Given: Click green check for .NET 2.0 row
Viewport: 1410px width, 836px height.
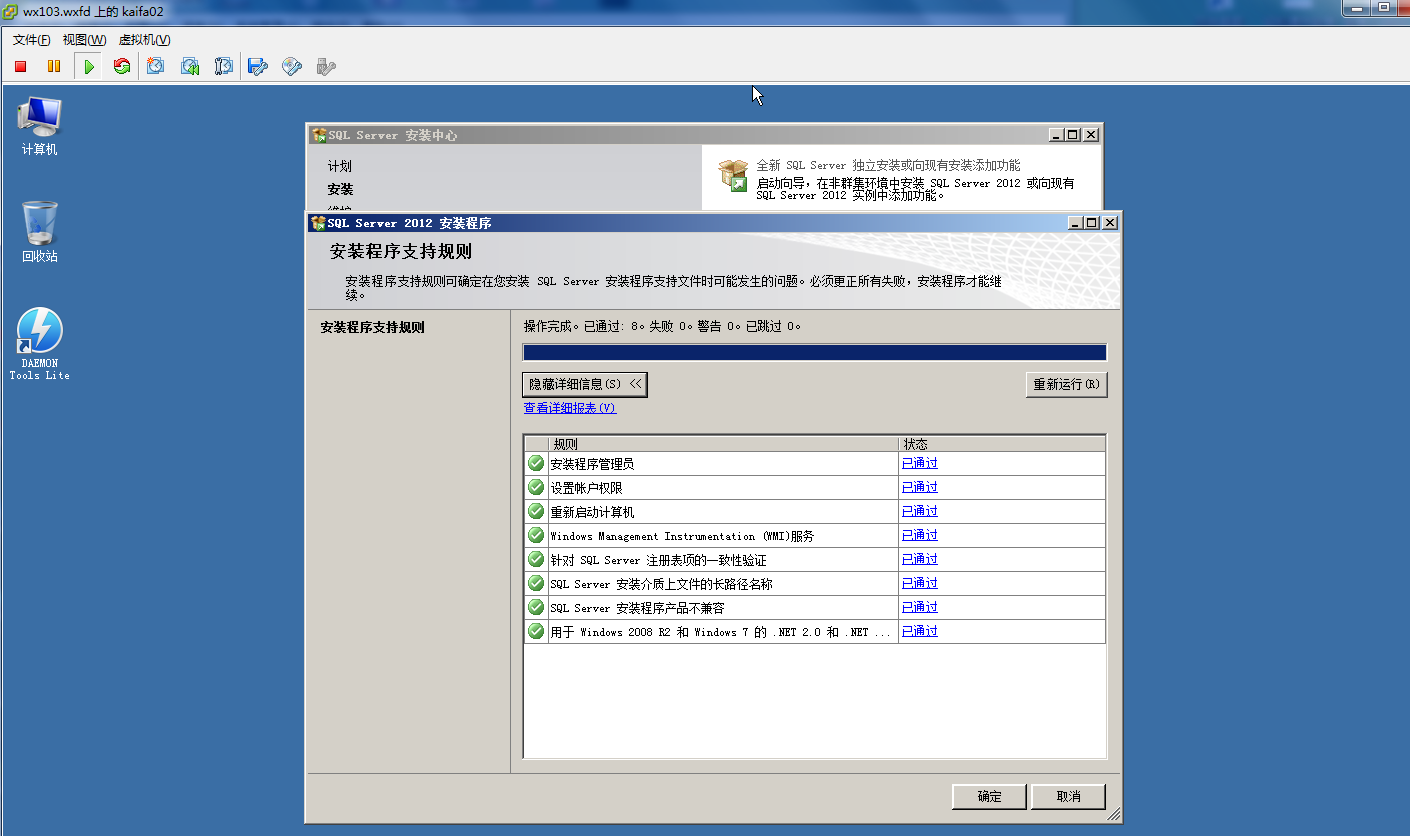Looking at the screenshot, I should click(536, 631).
